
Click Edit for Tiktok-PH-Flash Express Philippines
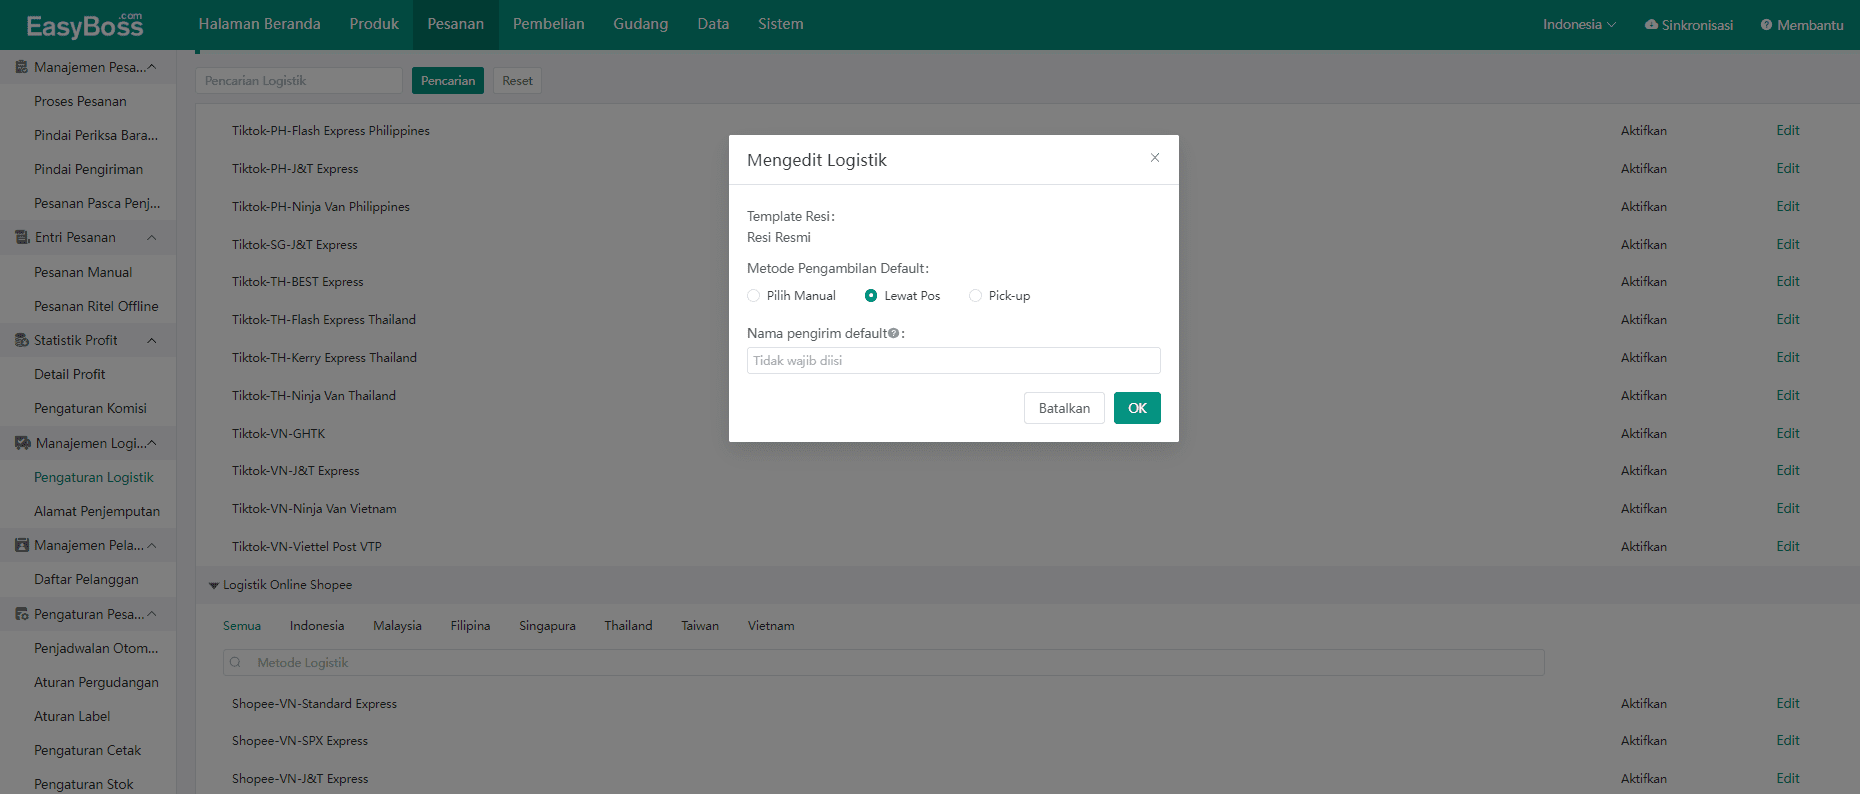pyautogui.click(x=1788, y=131)
